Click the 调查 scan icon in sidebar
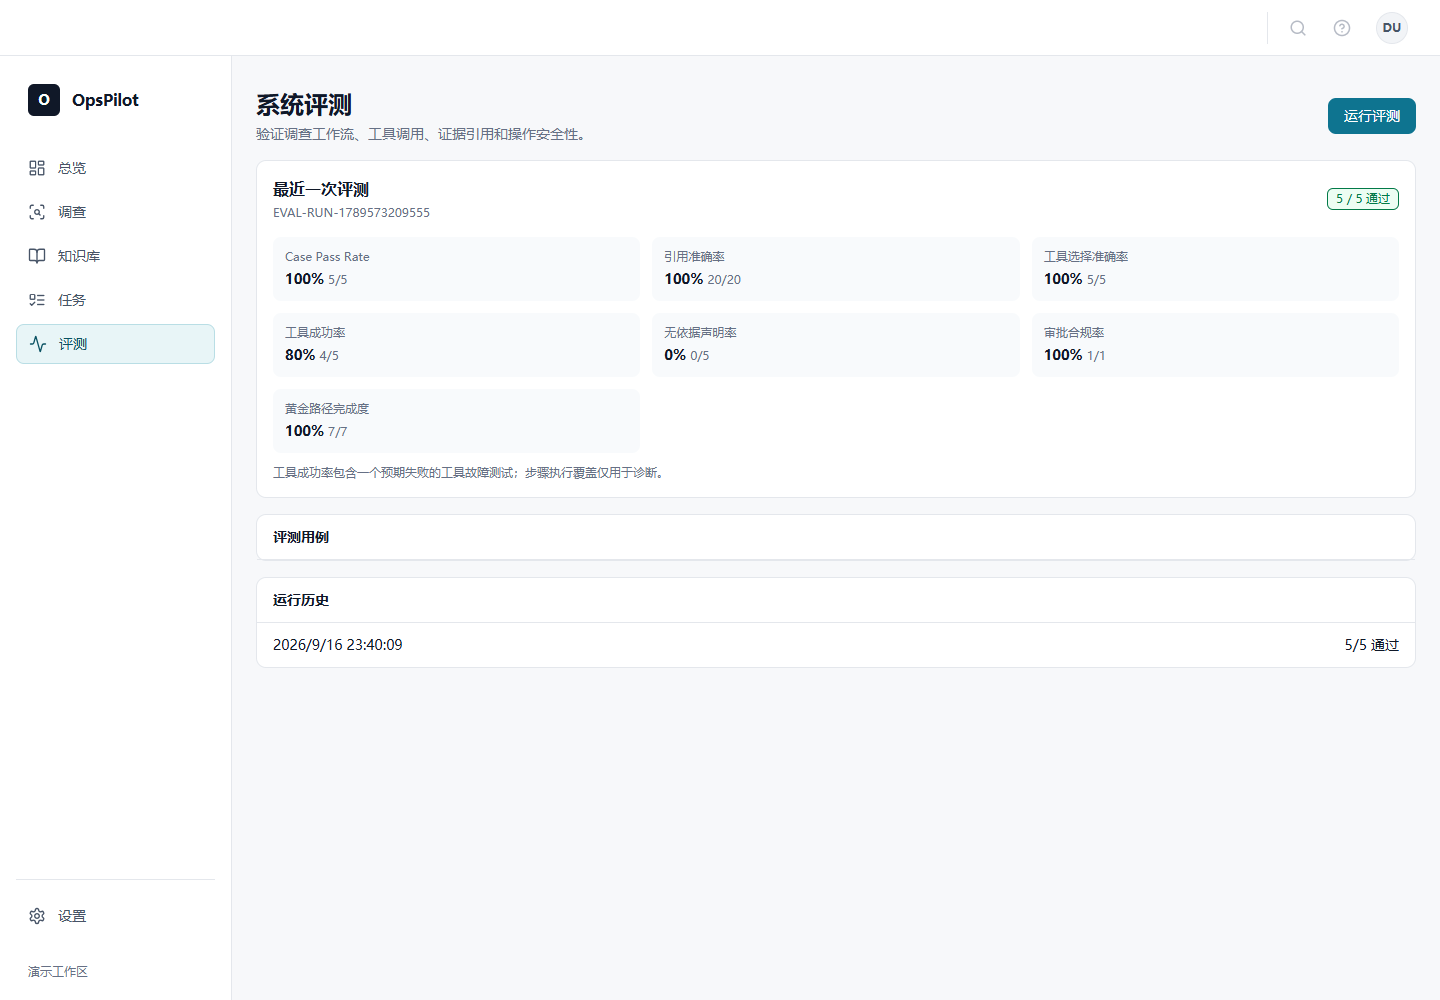 [37, 212]
